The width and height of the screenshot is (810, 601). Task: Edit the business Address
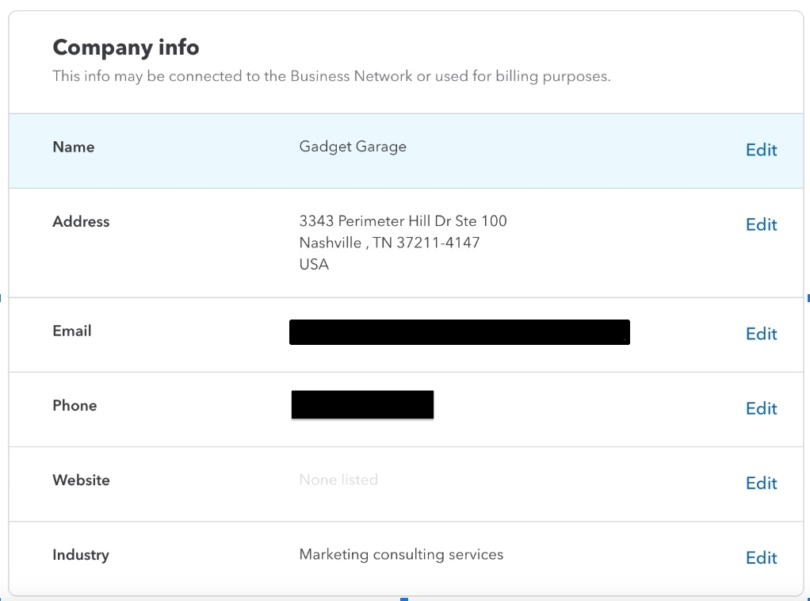pyautogui.click(x=762, y=224)
